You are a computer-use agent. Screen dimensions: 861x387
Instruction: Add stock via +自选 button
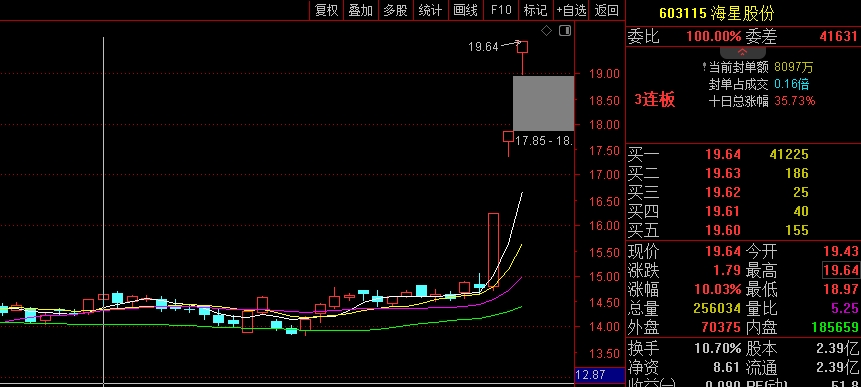(x=571, y=10)
